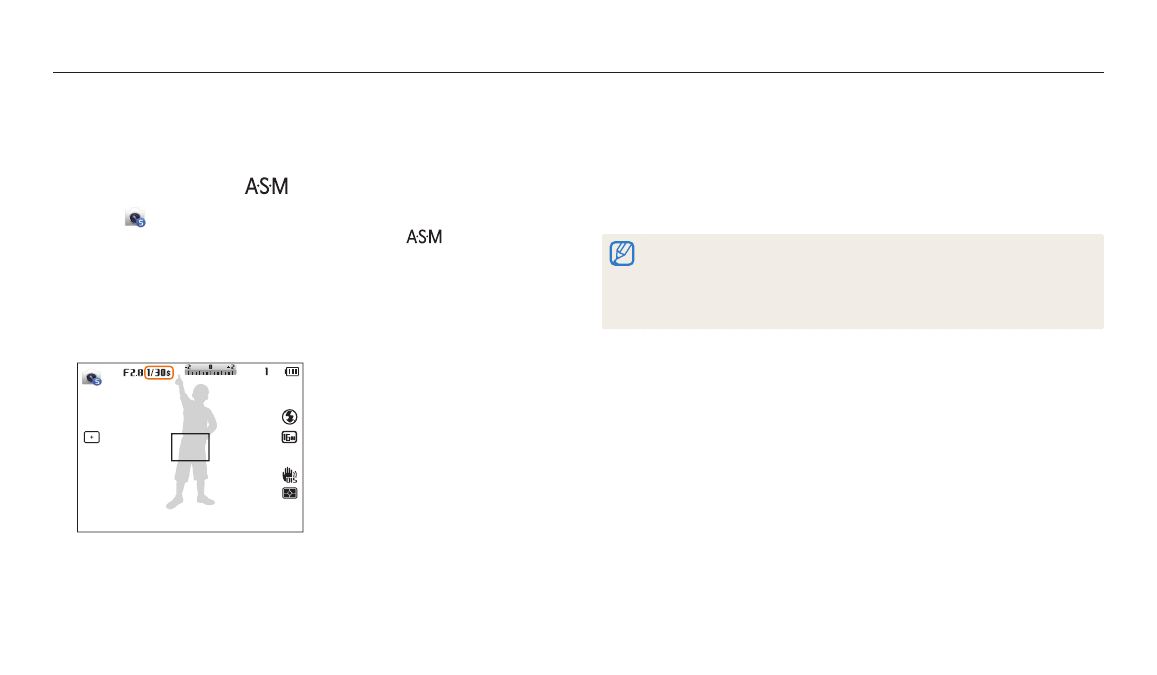This screenshot has width=1157, height=675.
Task: Click the remaining shots counter showing 1
Action: [x=267, y=372]
